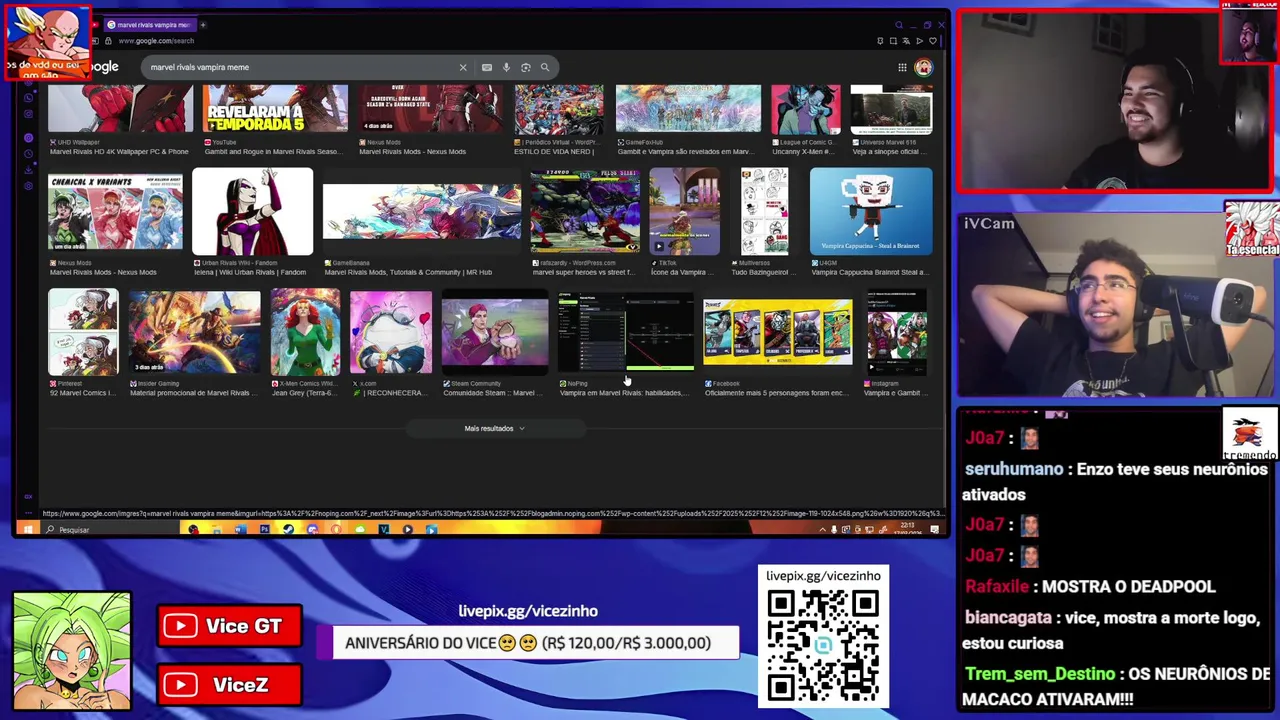Open Periódico Virtual Estilo de Vida Nerd image
The width and height of the screenshot is (1280, 720).
pos(559,109)
